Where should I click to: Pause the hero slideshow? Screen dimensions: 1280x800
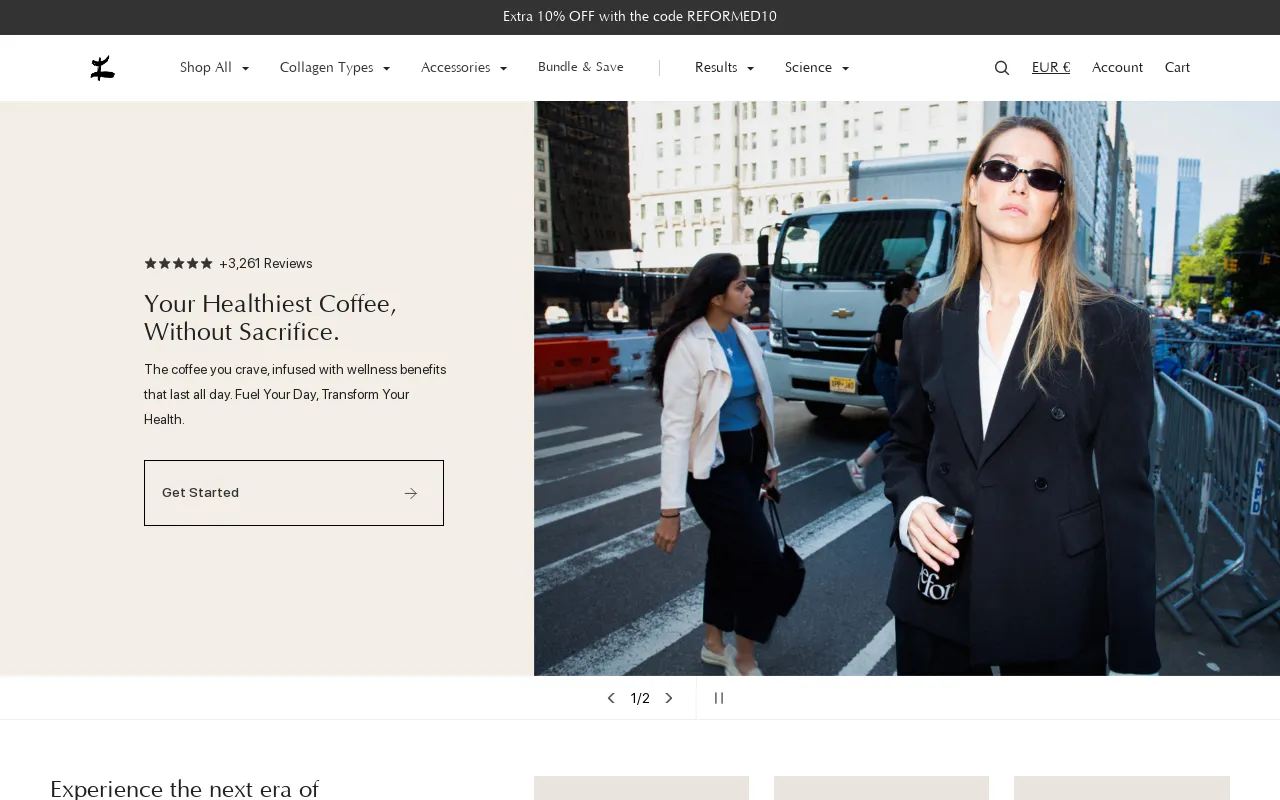(x=718, y=698)
